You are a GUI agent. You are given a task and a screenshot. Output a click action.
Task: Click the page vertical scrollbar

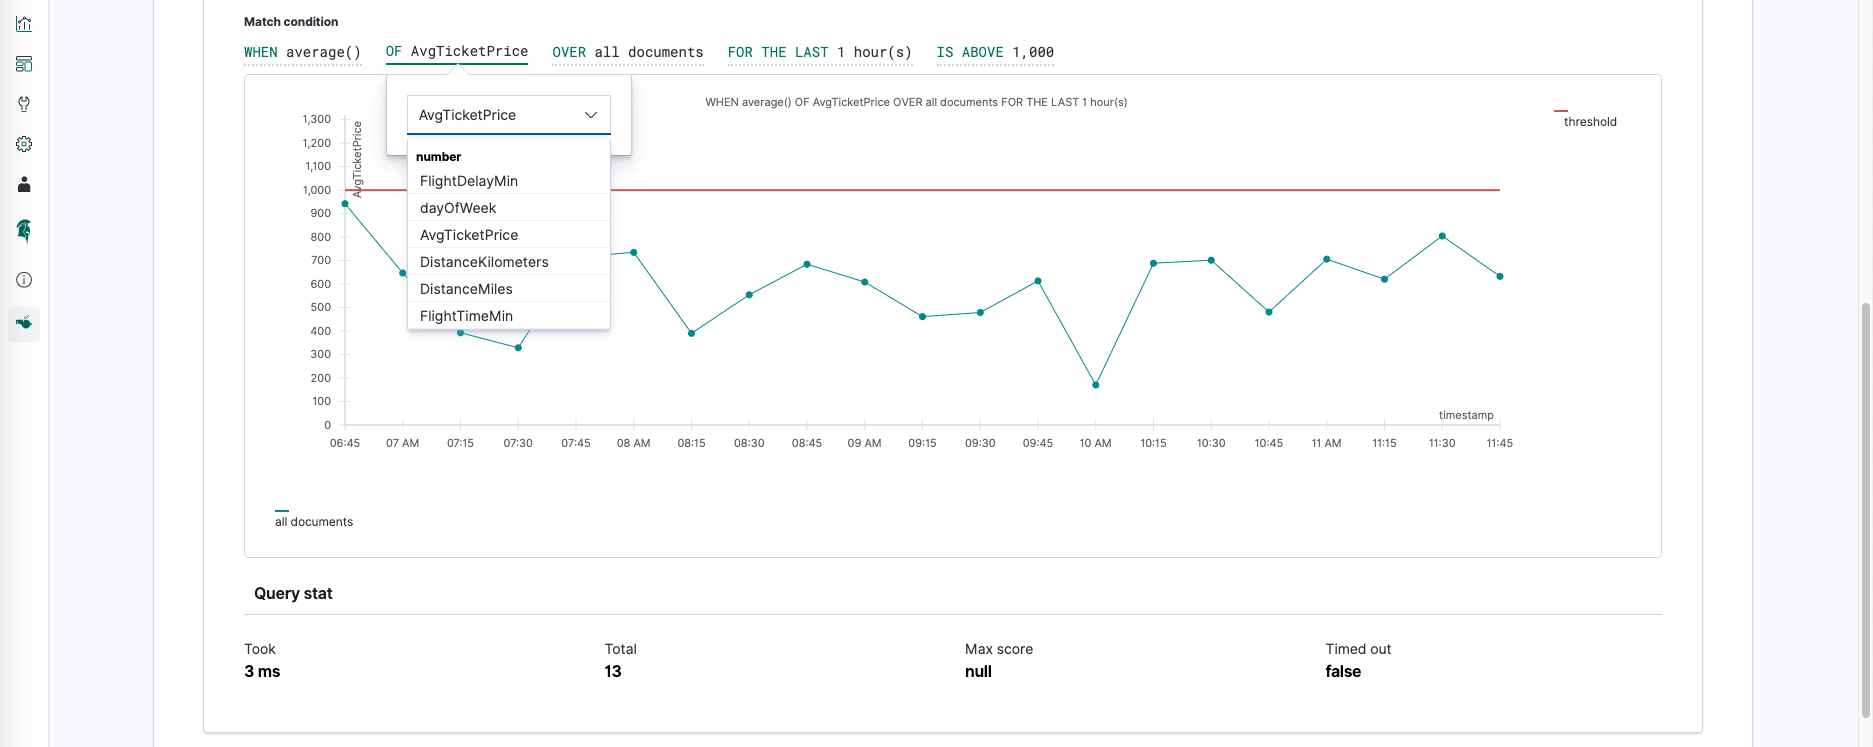click(1866, 508)
